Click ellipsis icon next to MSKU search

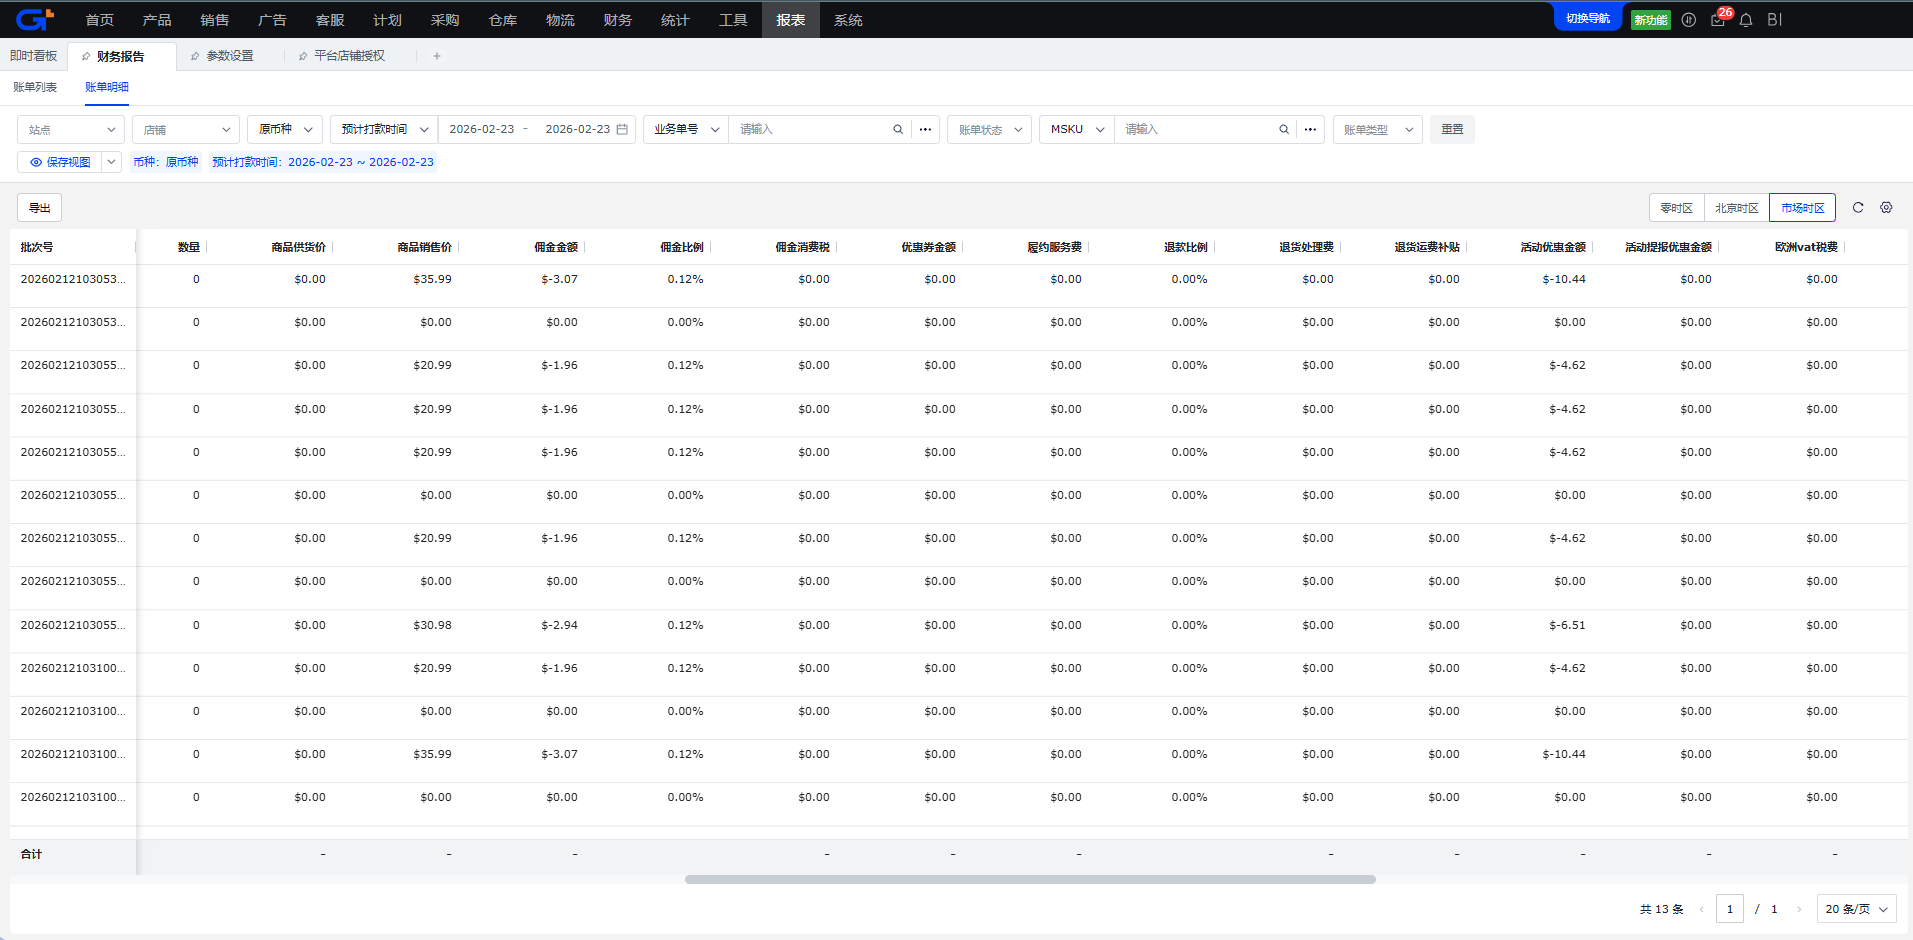(x=1310, y=130)
